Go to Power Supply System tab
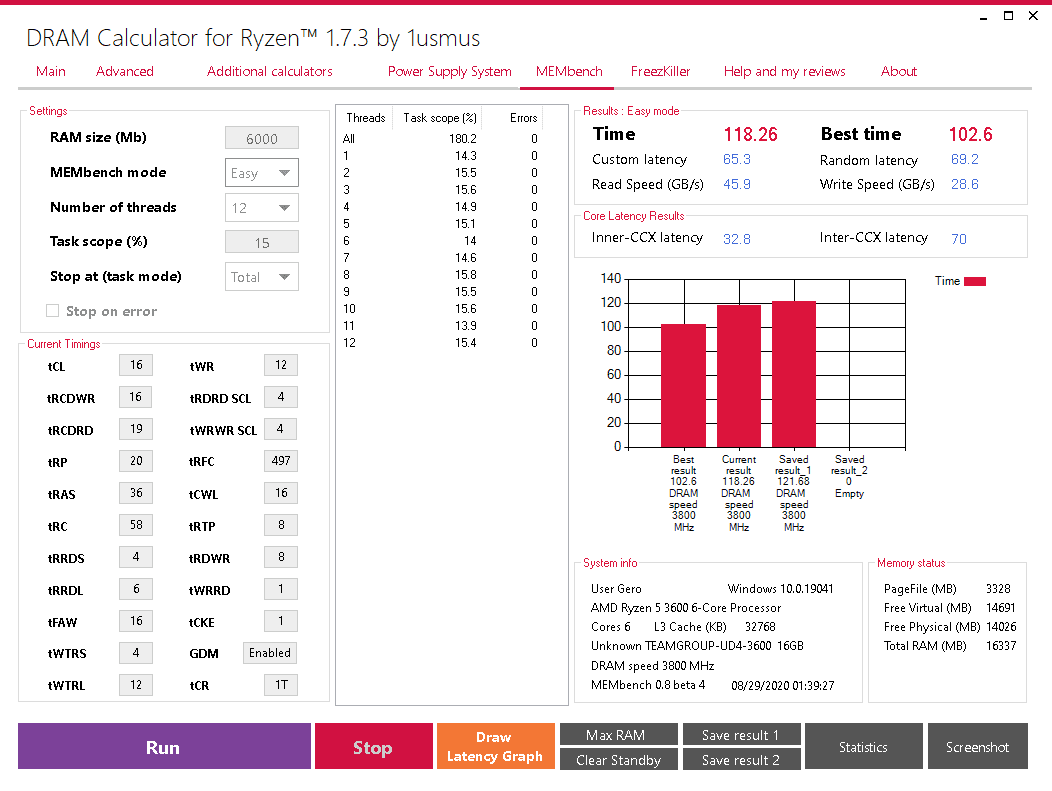The image size is (1052, 791). [450, 71]
